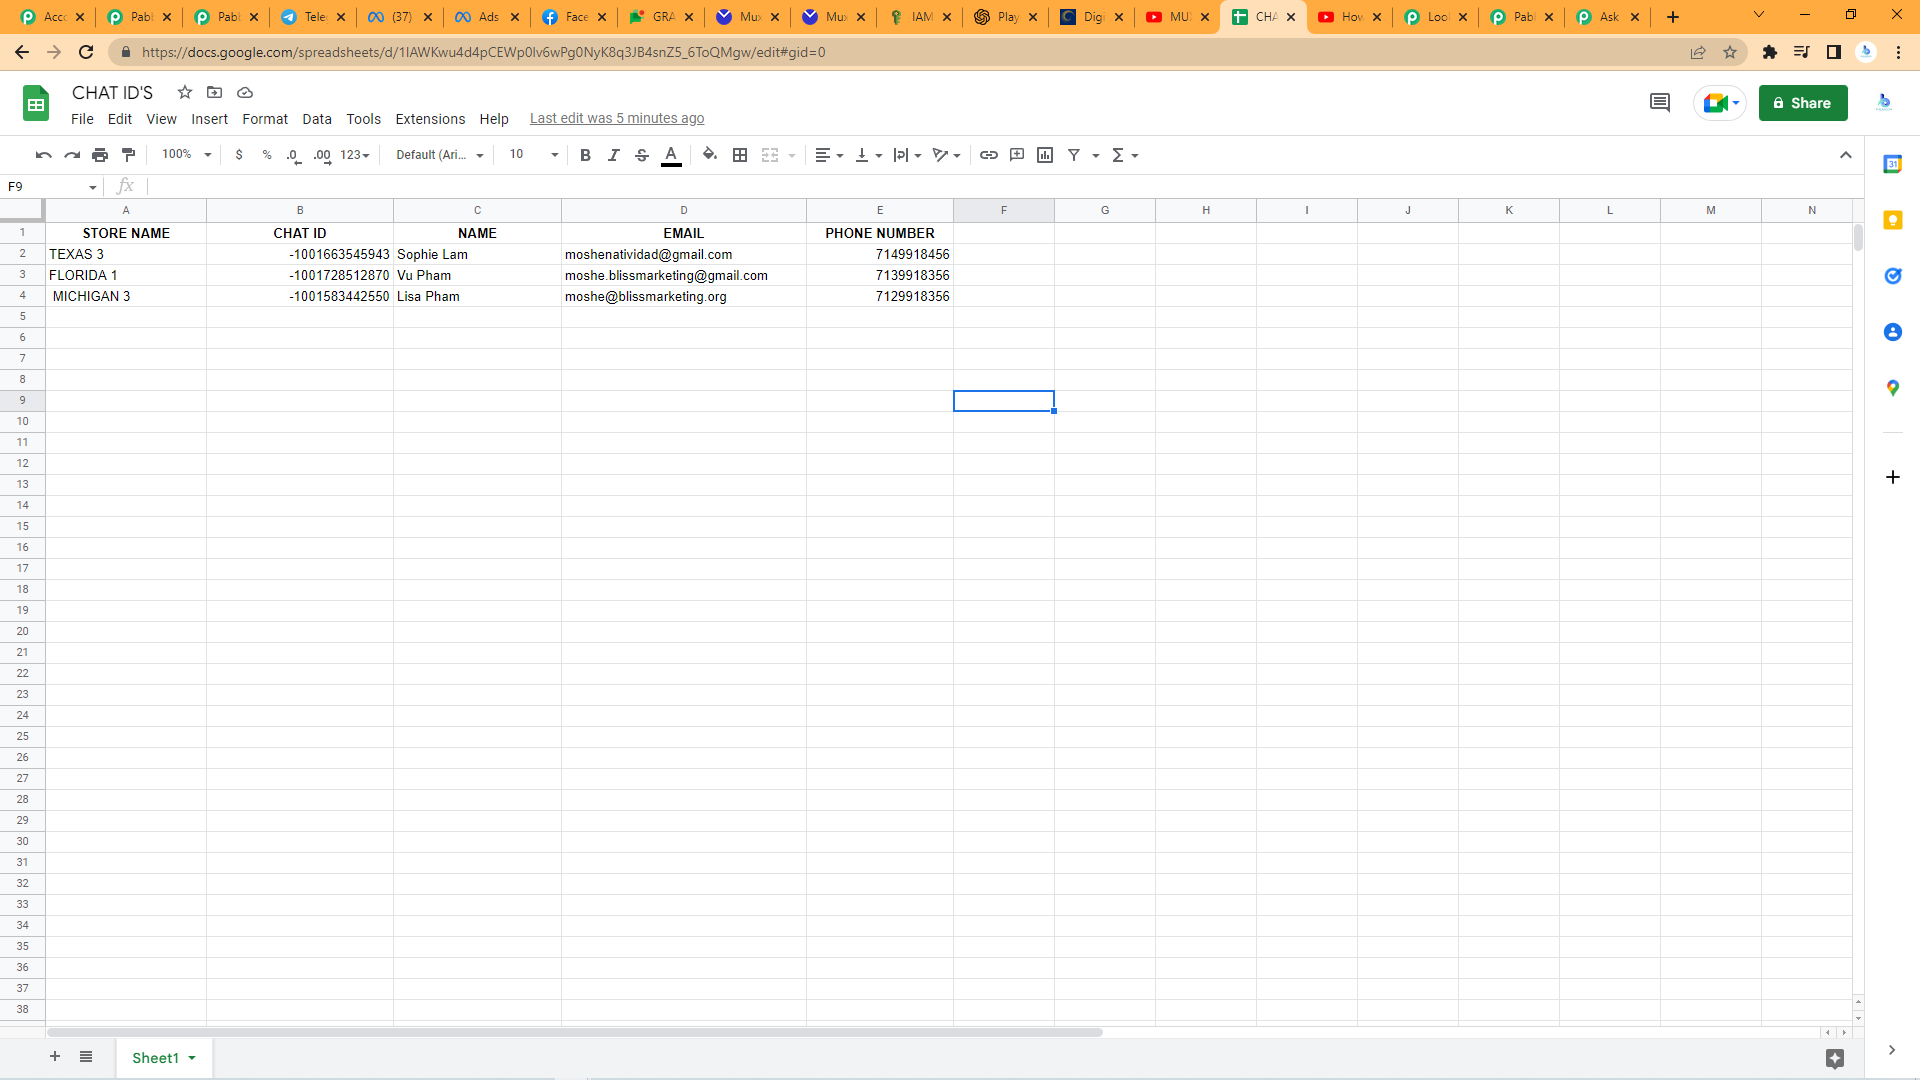Open the Default font dropdown
The image size is (1920, 1080).
tap(440, 155)
